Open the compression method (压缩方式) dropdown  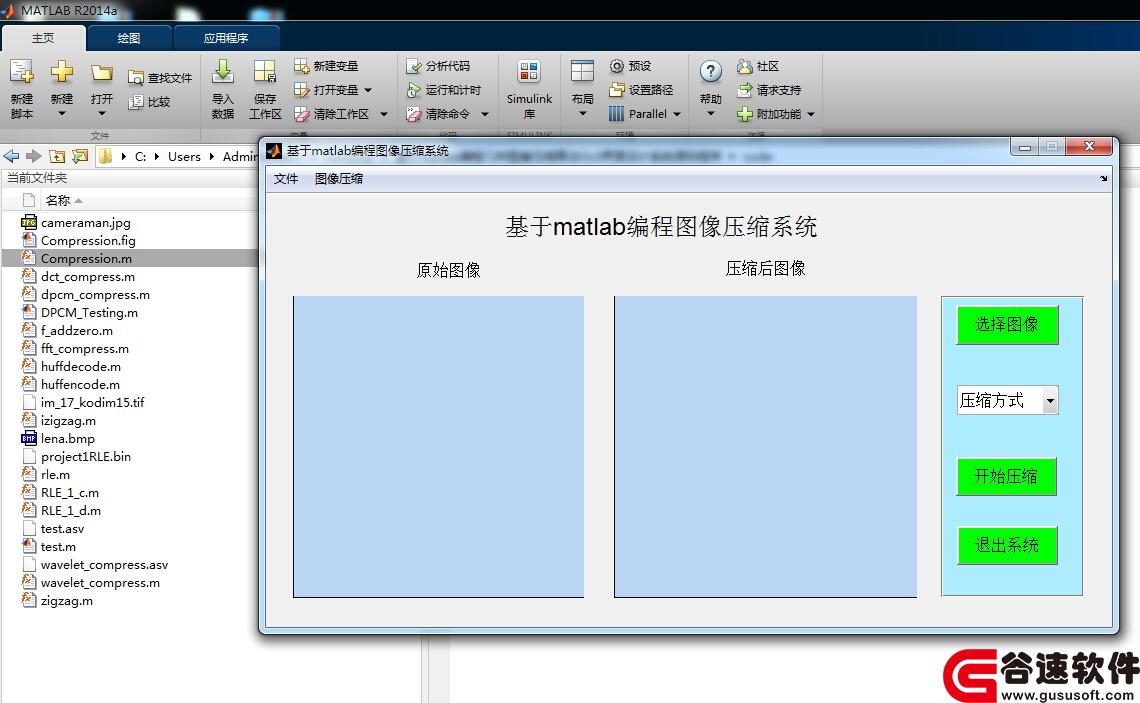point(1007,400)
